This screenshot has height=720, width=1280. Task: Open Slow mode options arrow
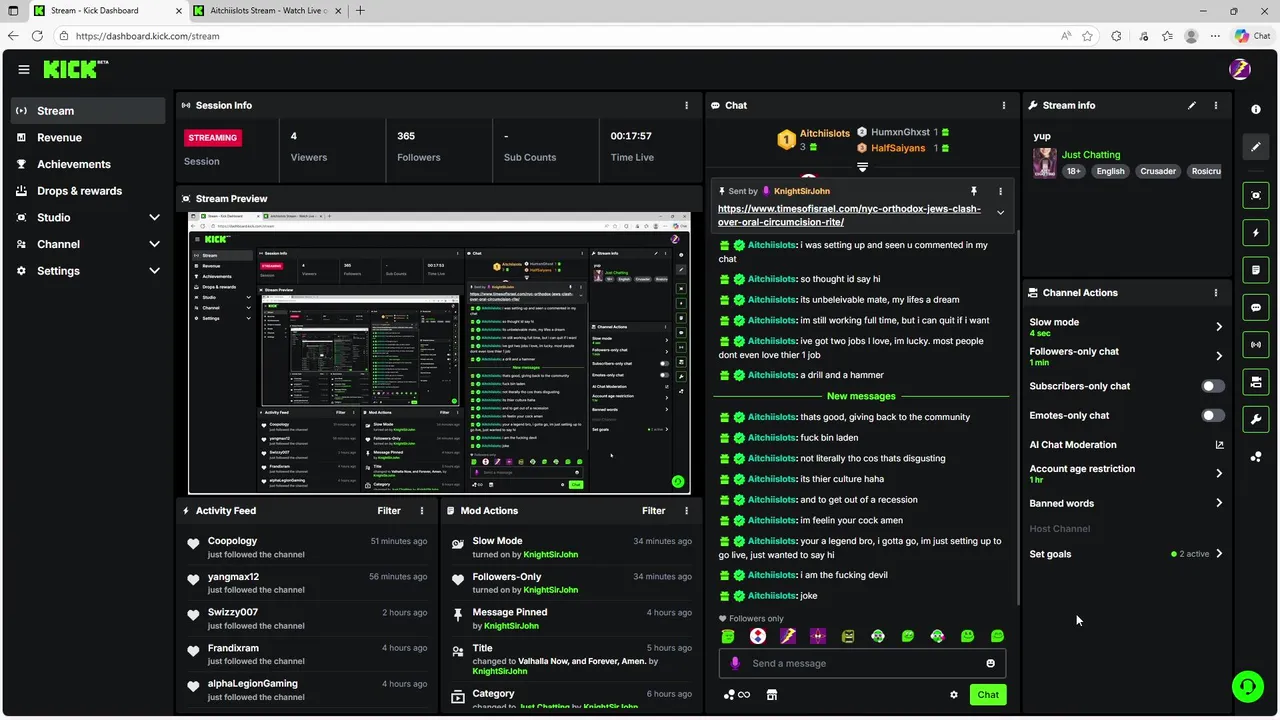(x=1219, y=327)
